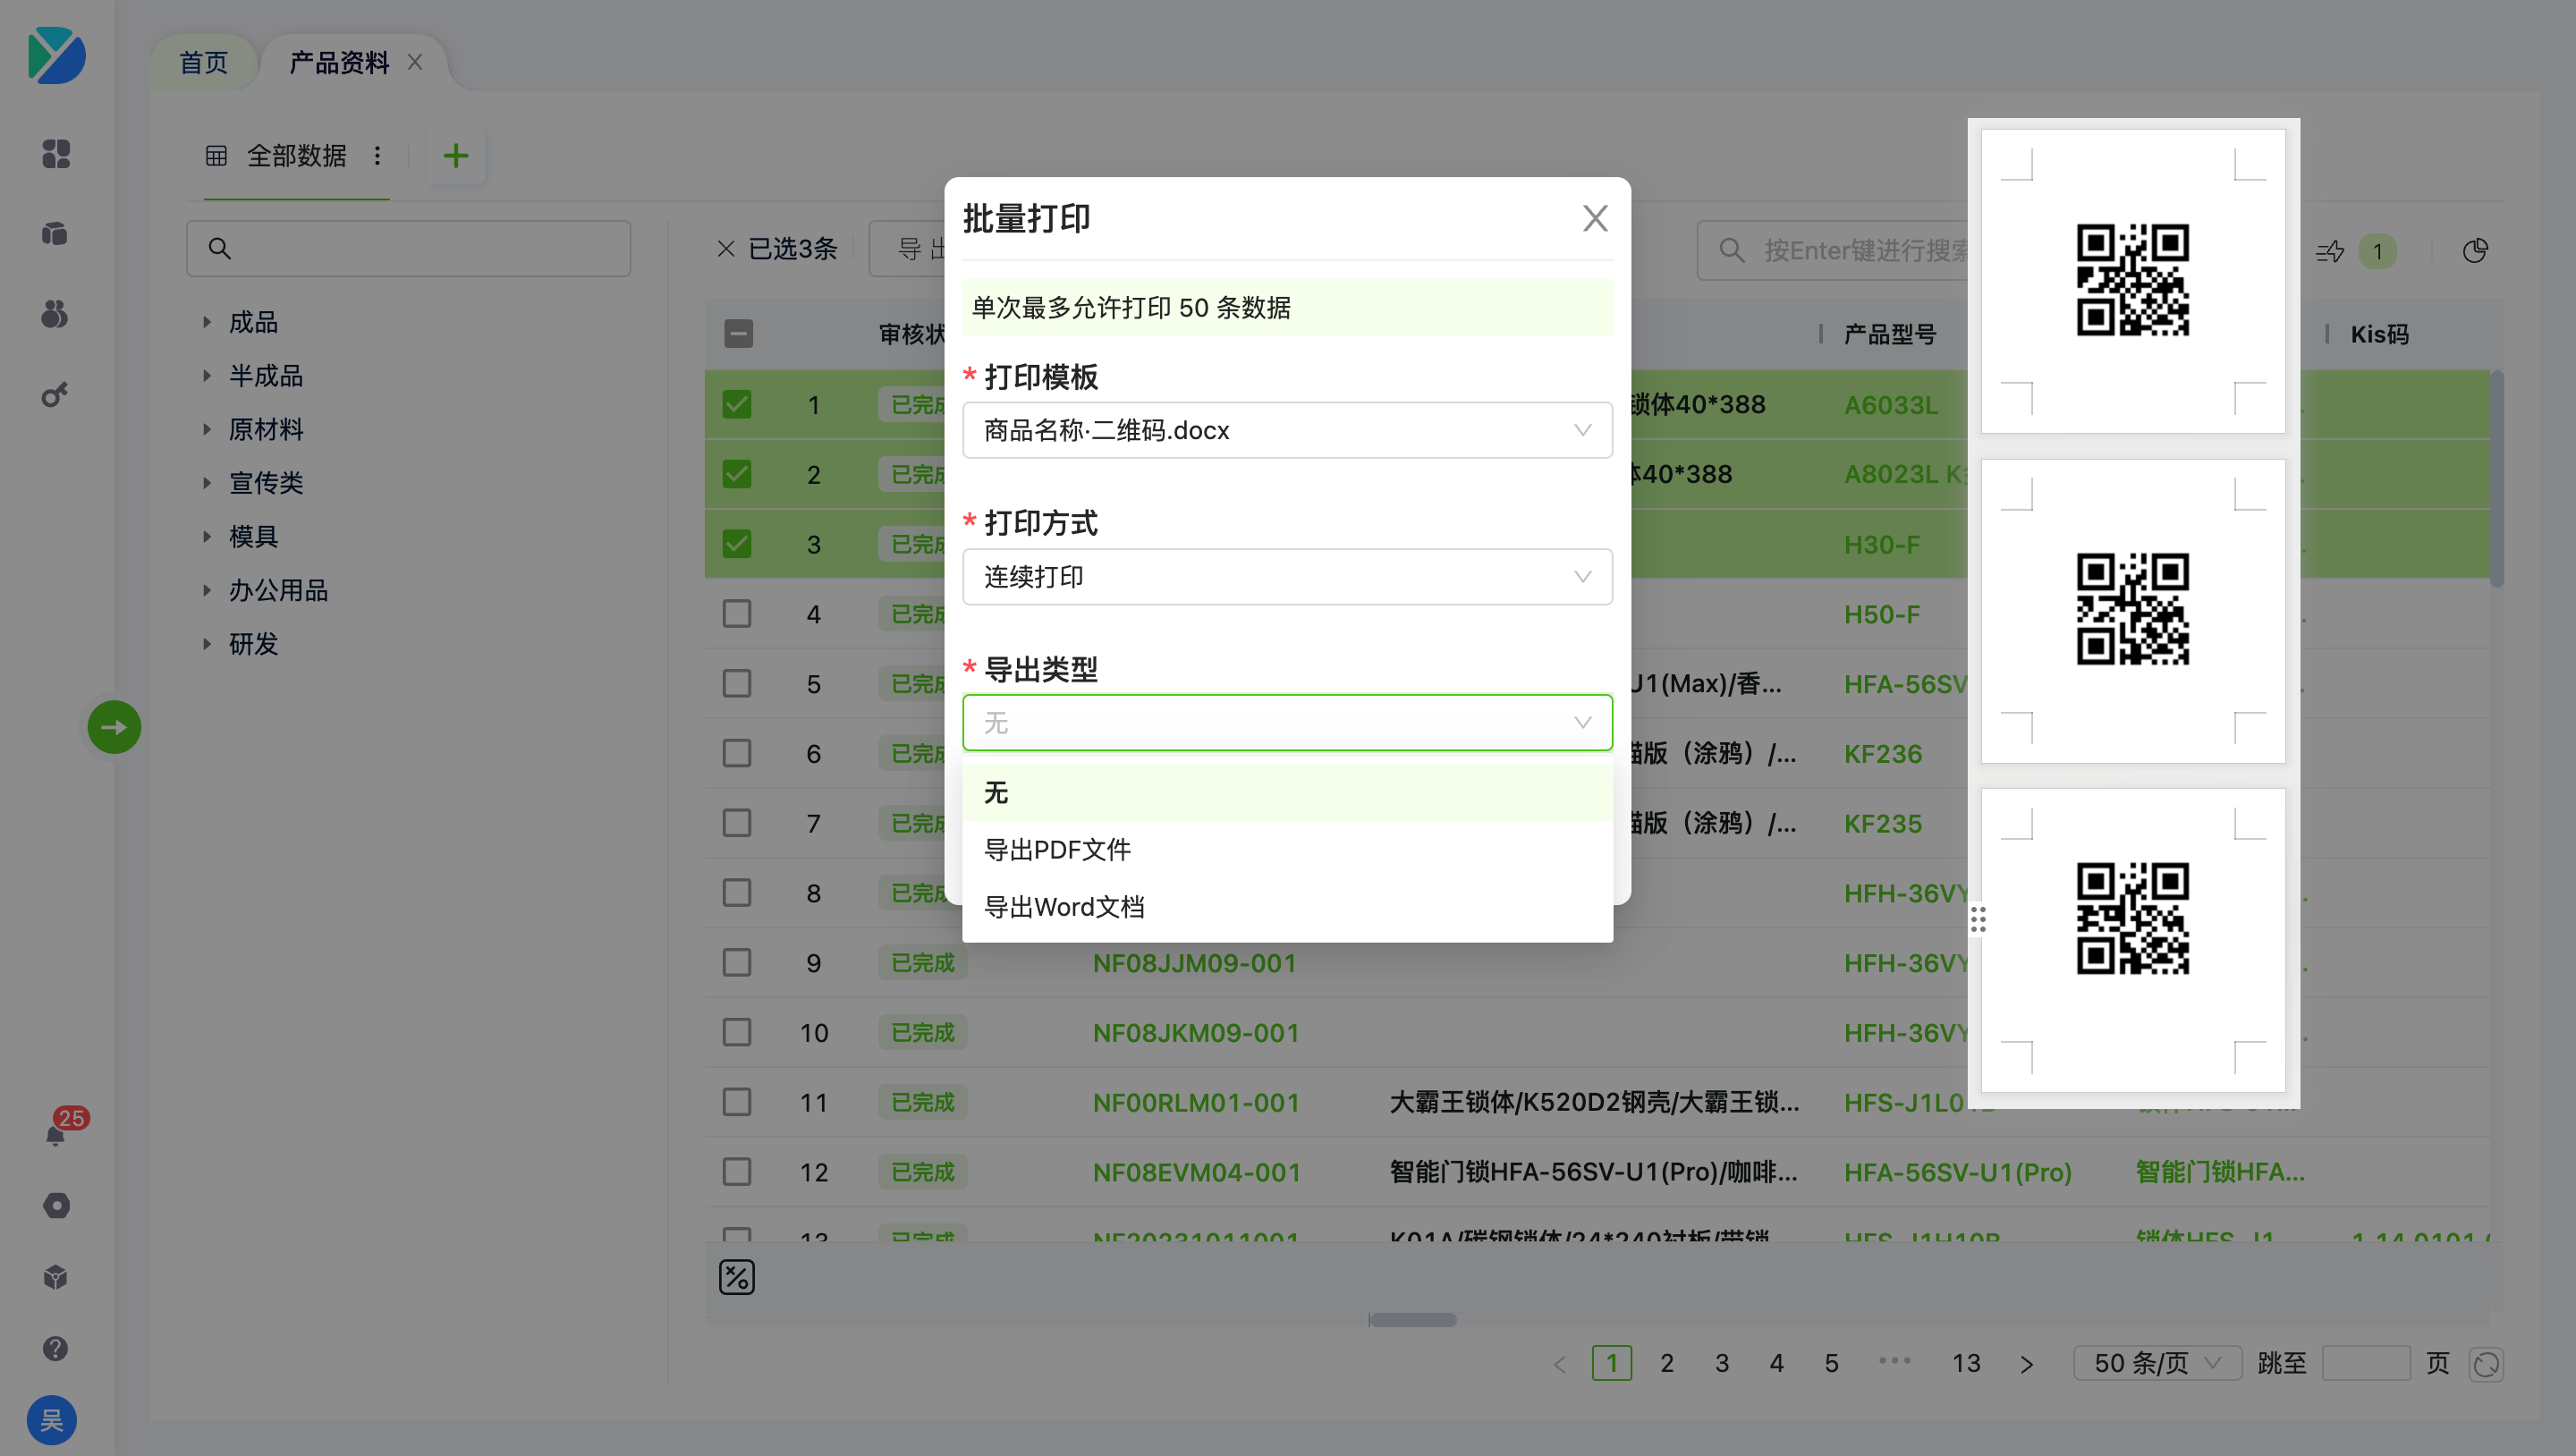Check the checkbox for row 4

[x=737, y=614]
